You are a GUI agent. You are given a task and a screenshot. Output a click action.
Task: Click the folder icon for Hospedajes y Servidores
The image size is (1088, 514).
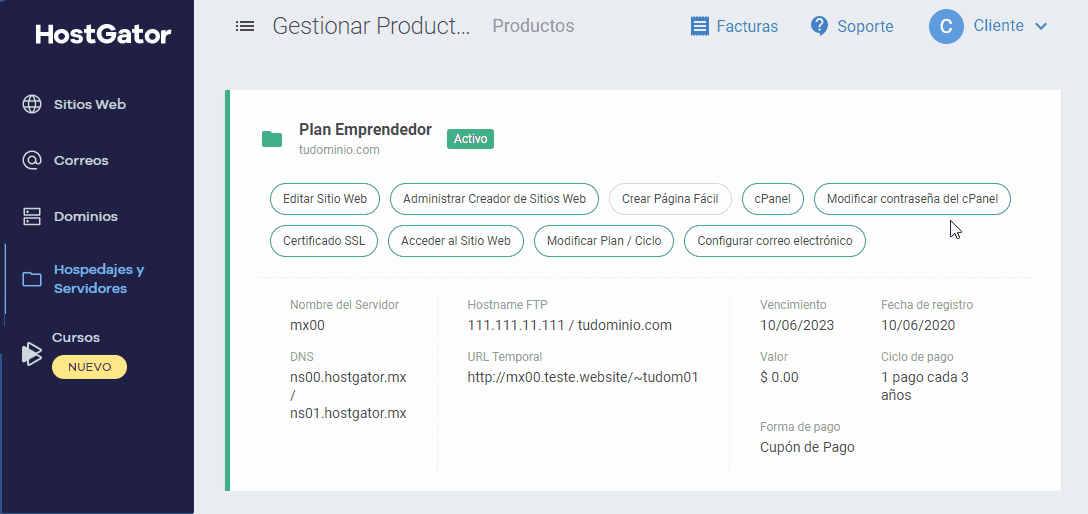pos(32,279)
